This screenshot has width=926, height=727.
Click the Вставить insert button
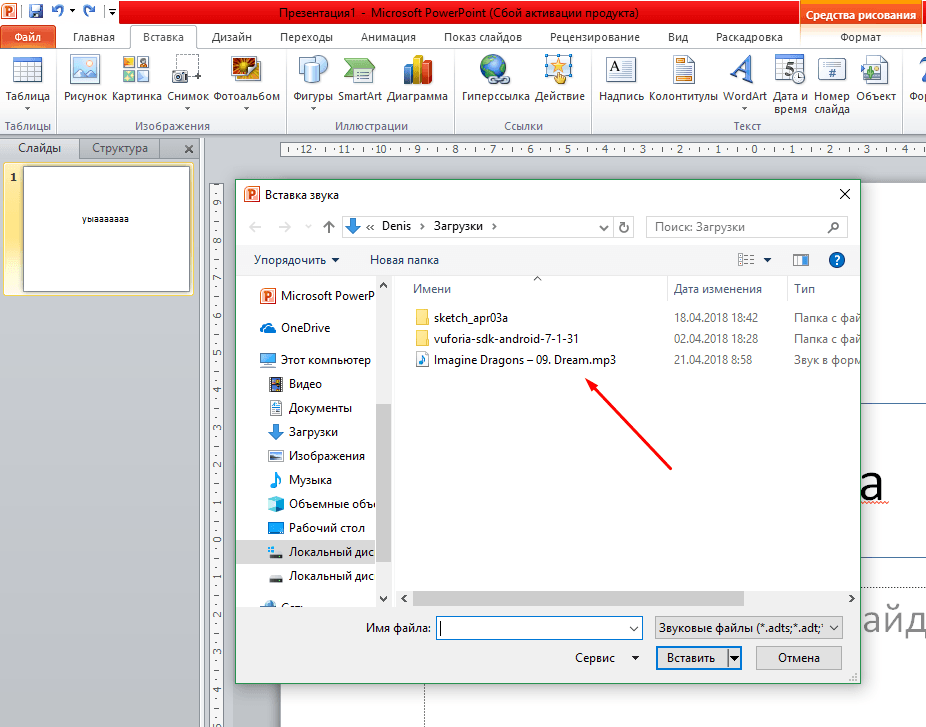click(692, 658)
